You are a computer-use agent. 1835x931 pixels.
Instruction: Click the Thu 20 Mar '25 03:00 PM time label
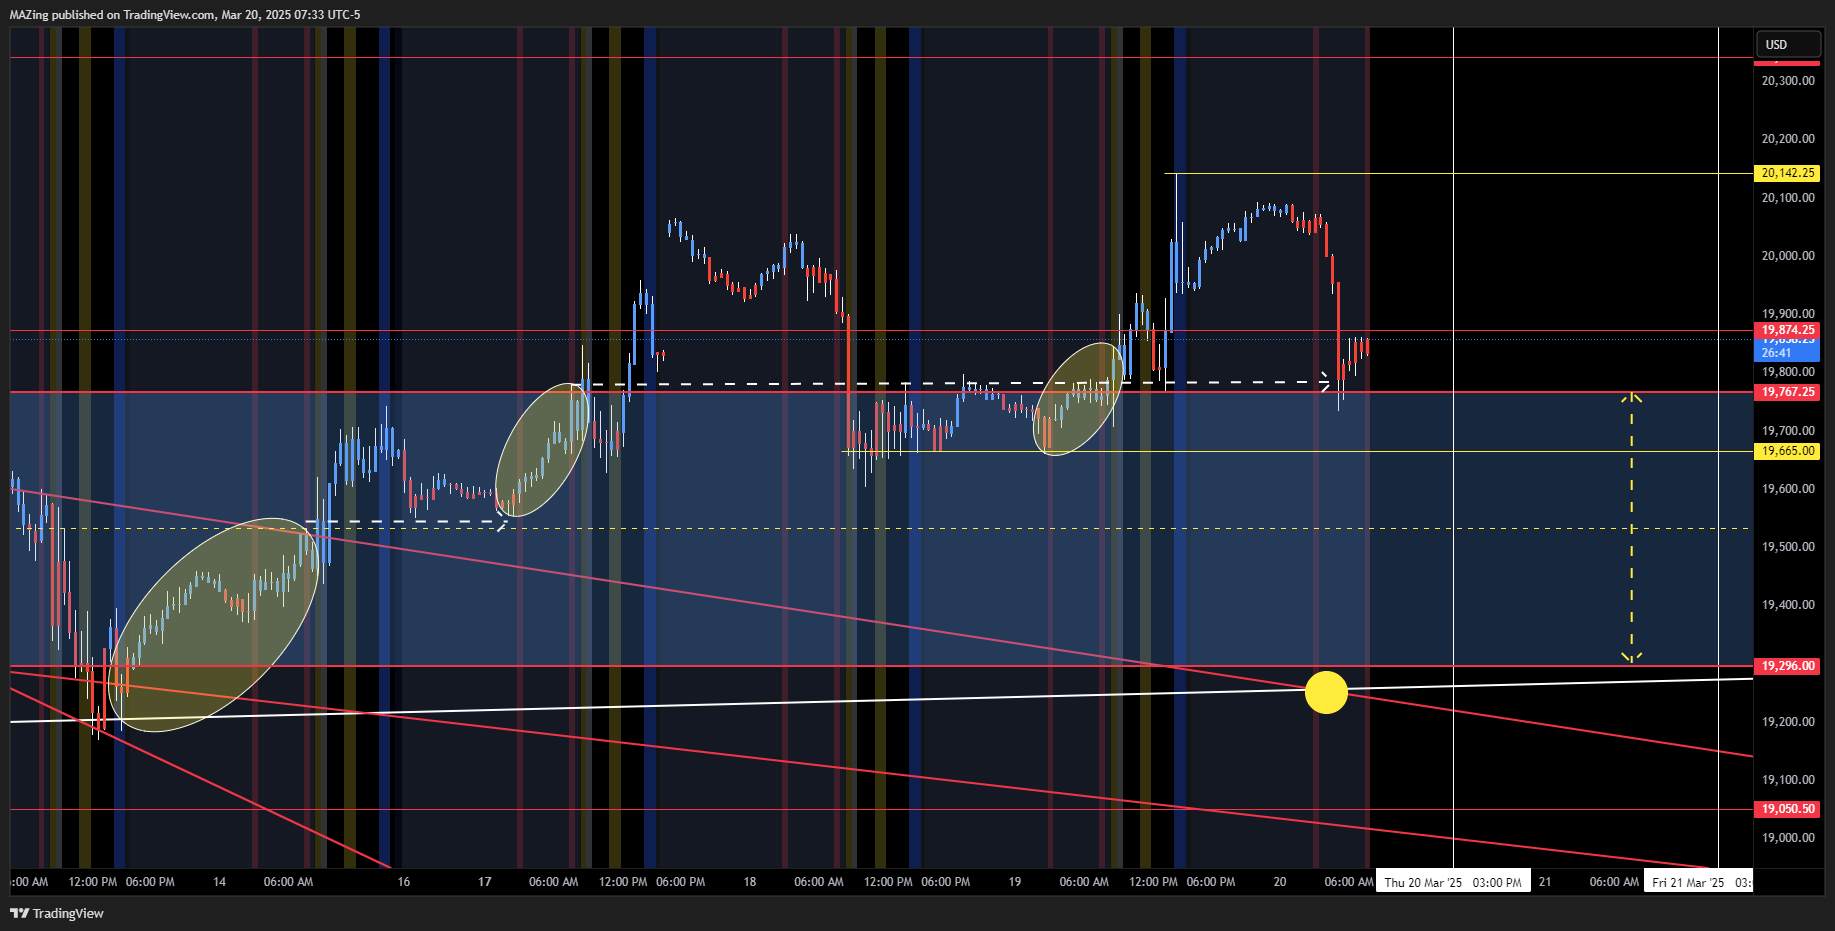[1452, 882]
